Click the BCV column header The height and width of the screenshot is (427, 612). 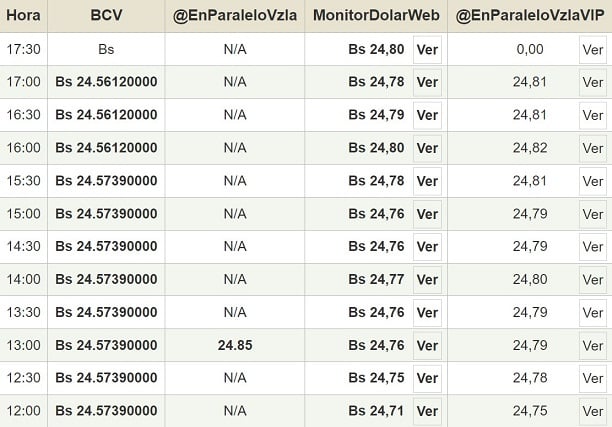(x=107, y=16)
